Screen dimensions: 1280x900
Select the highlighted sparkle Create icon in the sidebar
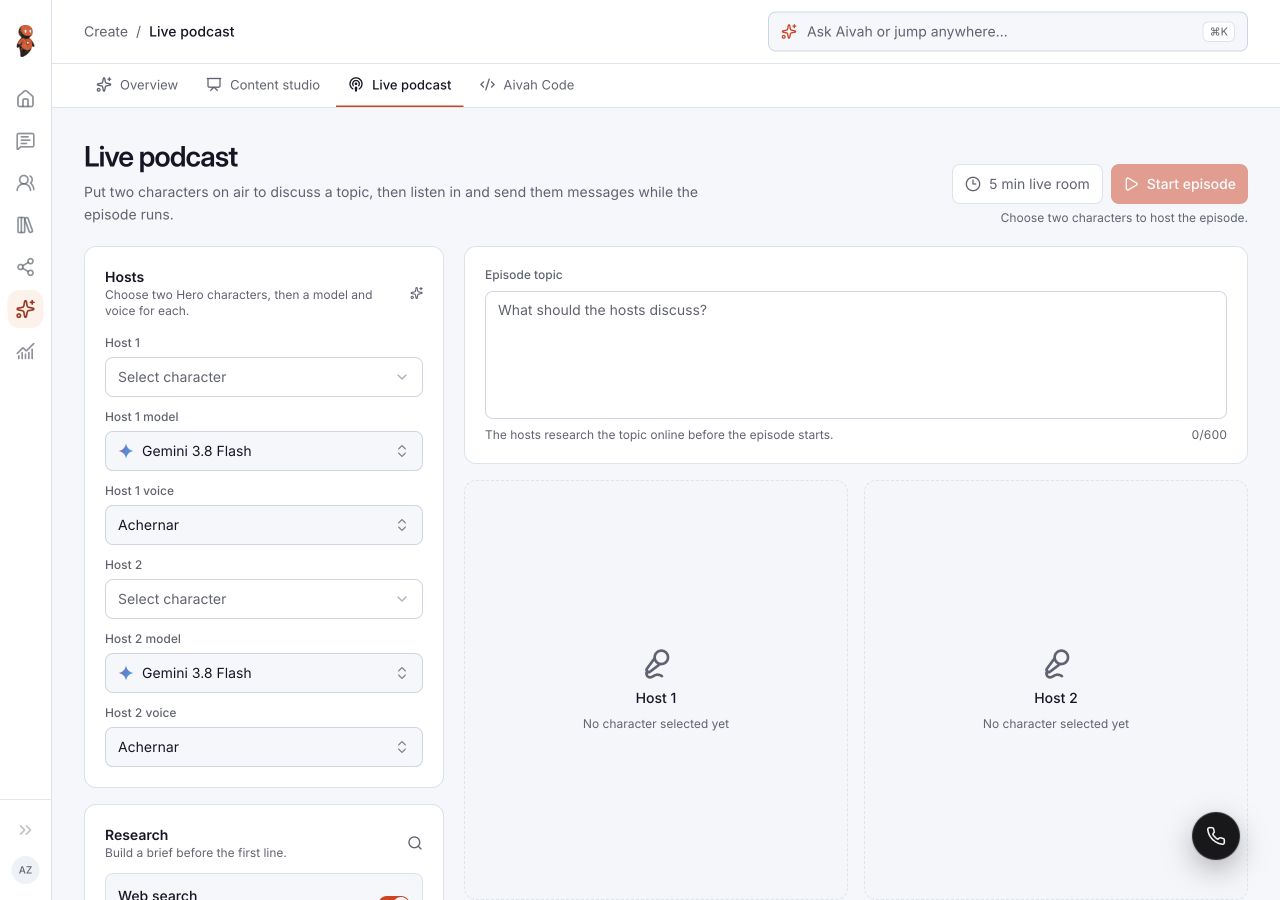26,309
